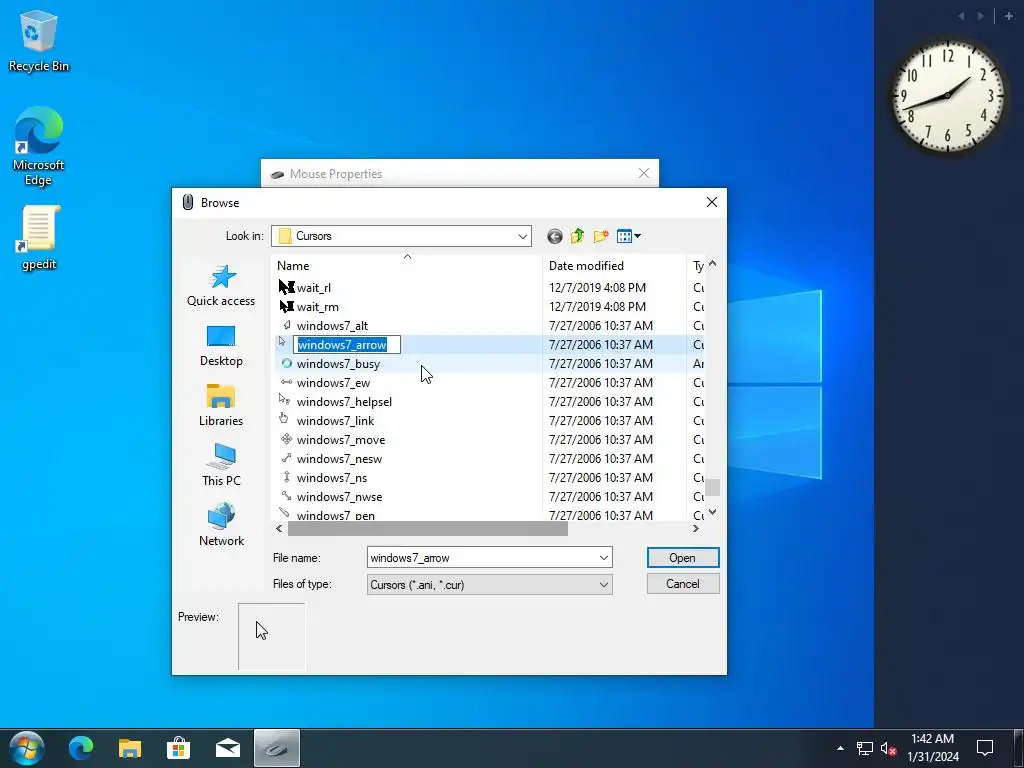Select the windows7_nwse cursor file

(339, 496)
